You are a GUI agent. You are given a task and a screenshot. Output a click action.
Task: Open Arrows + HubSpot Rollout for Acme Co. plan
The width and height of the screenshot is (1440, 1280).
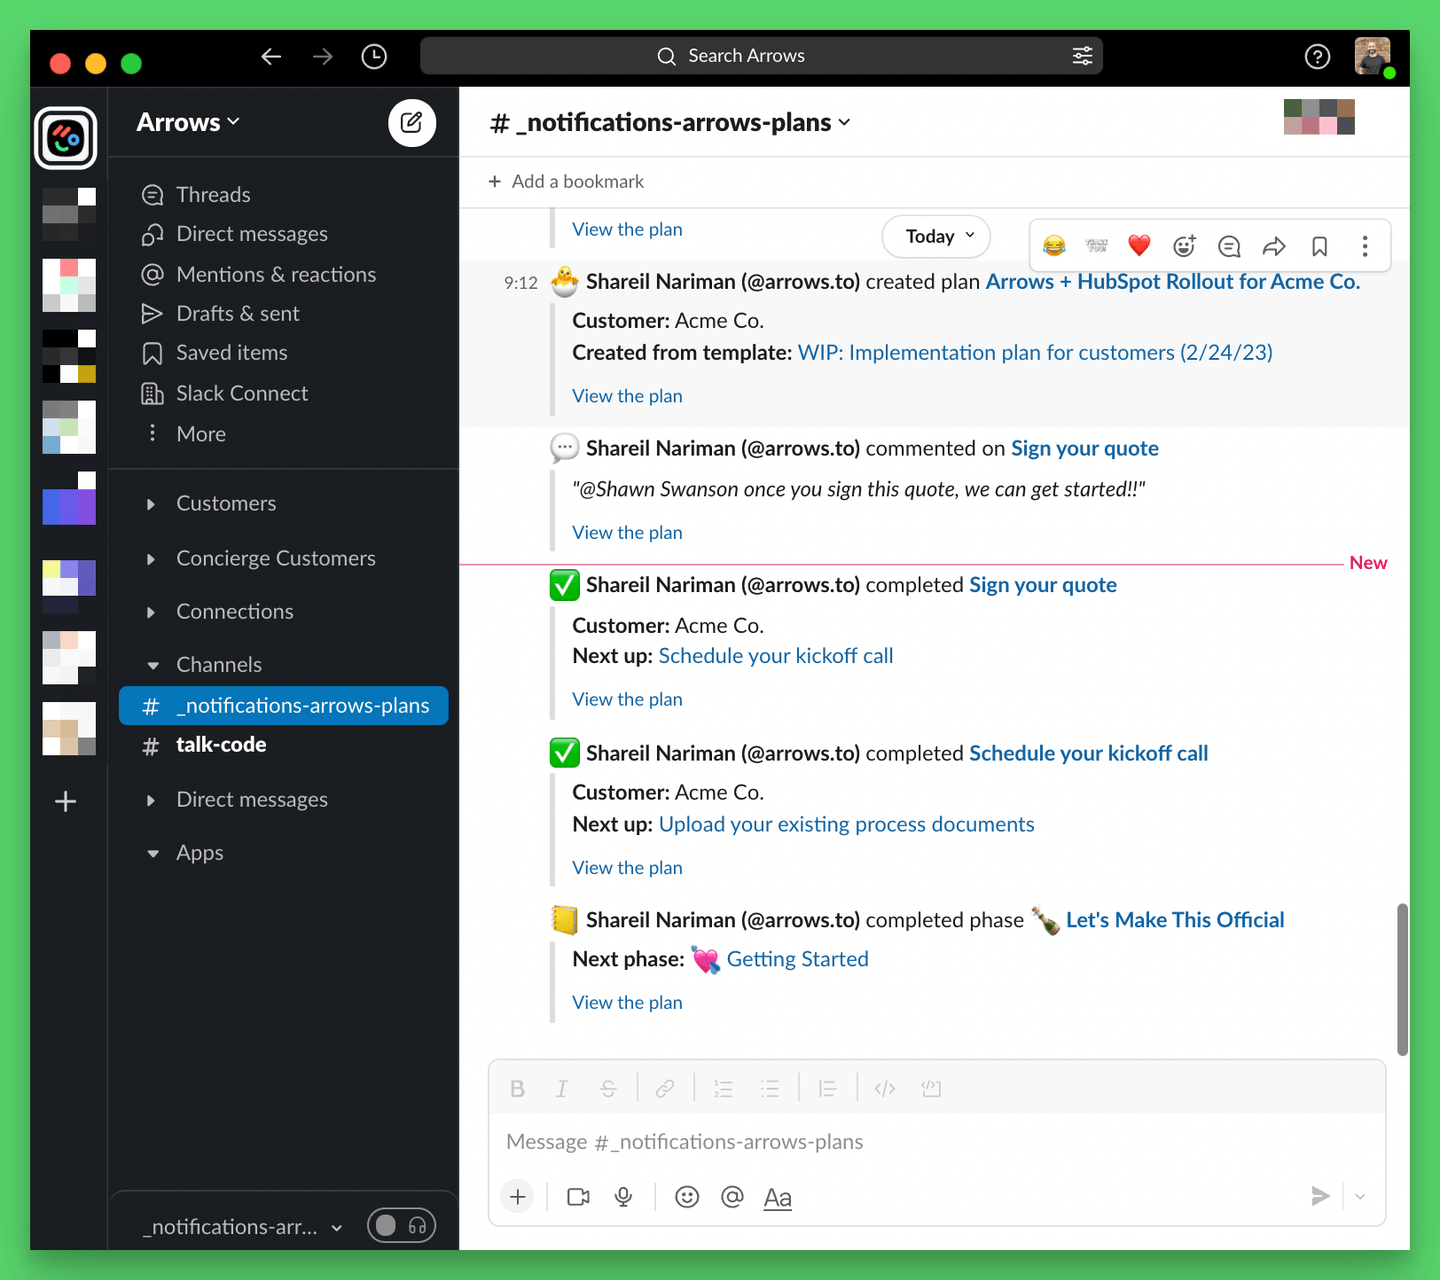1173,282
